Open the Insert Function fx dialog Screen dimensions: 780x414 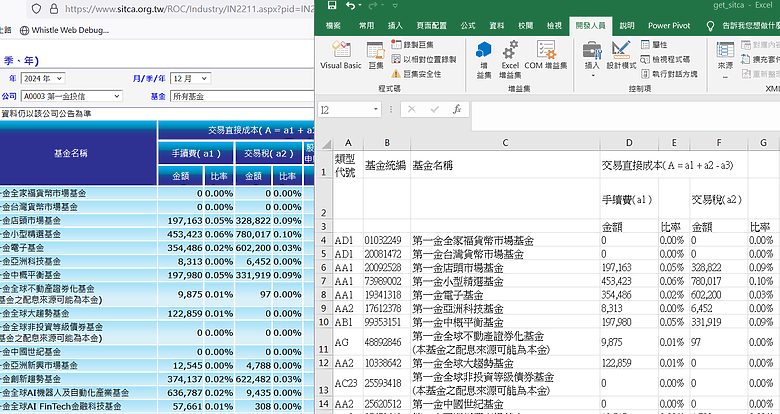click(x=457, y=109)
